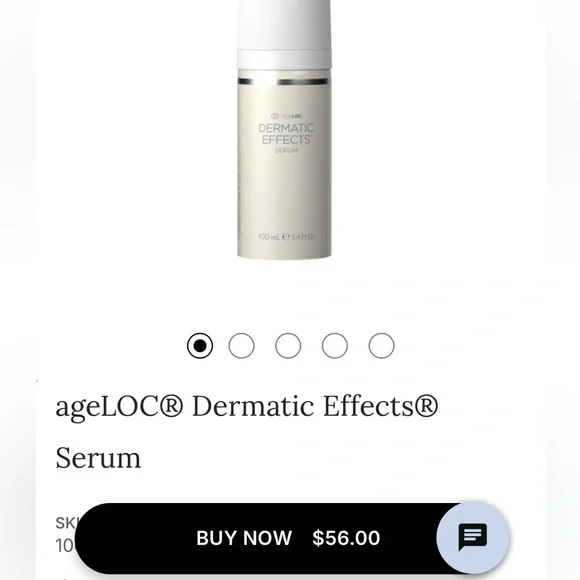Tap the $56.00 price in buy bar
The width and height of the screenshot is (580, 580).
coord(346,538)
